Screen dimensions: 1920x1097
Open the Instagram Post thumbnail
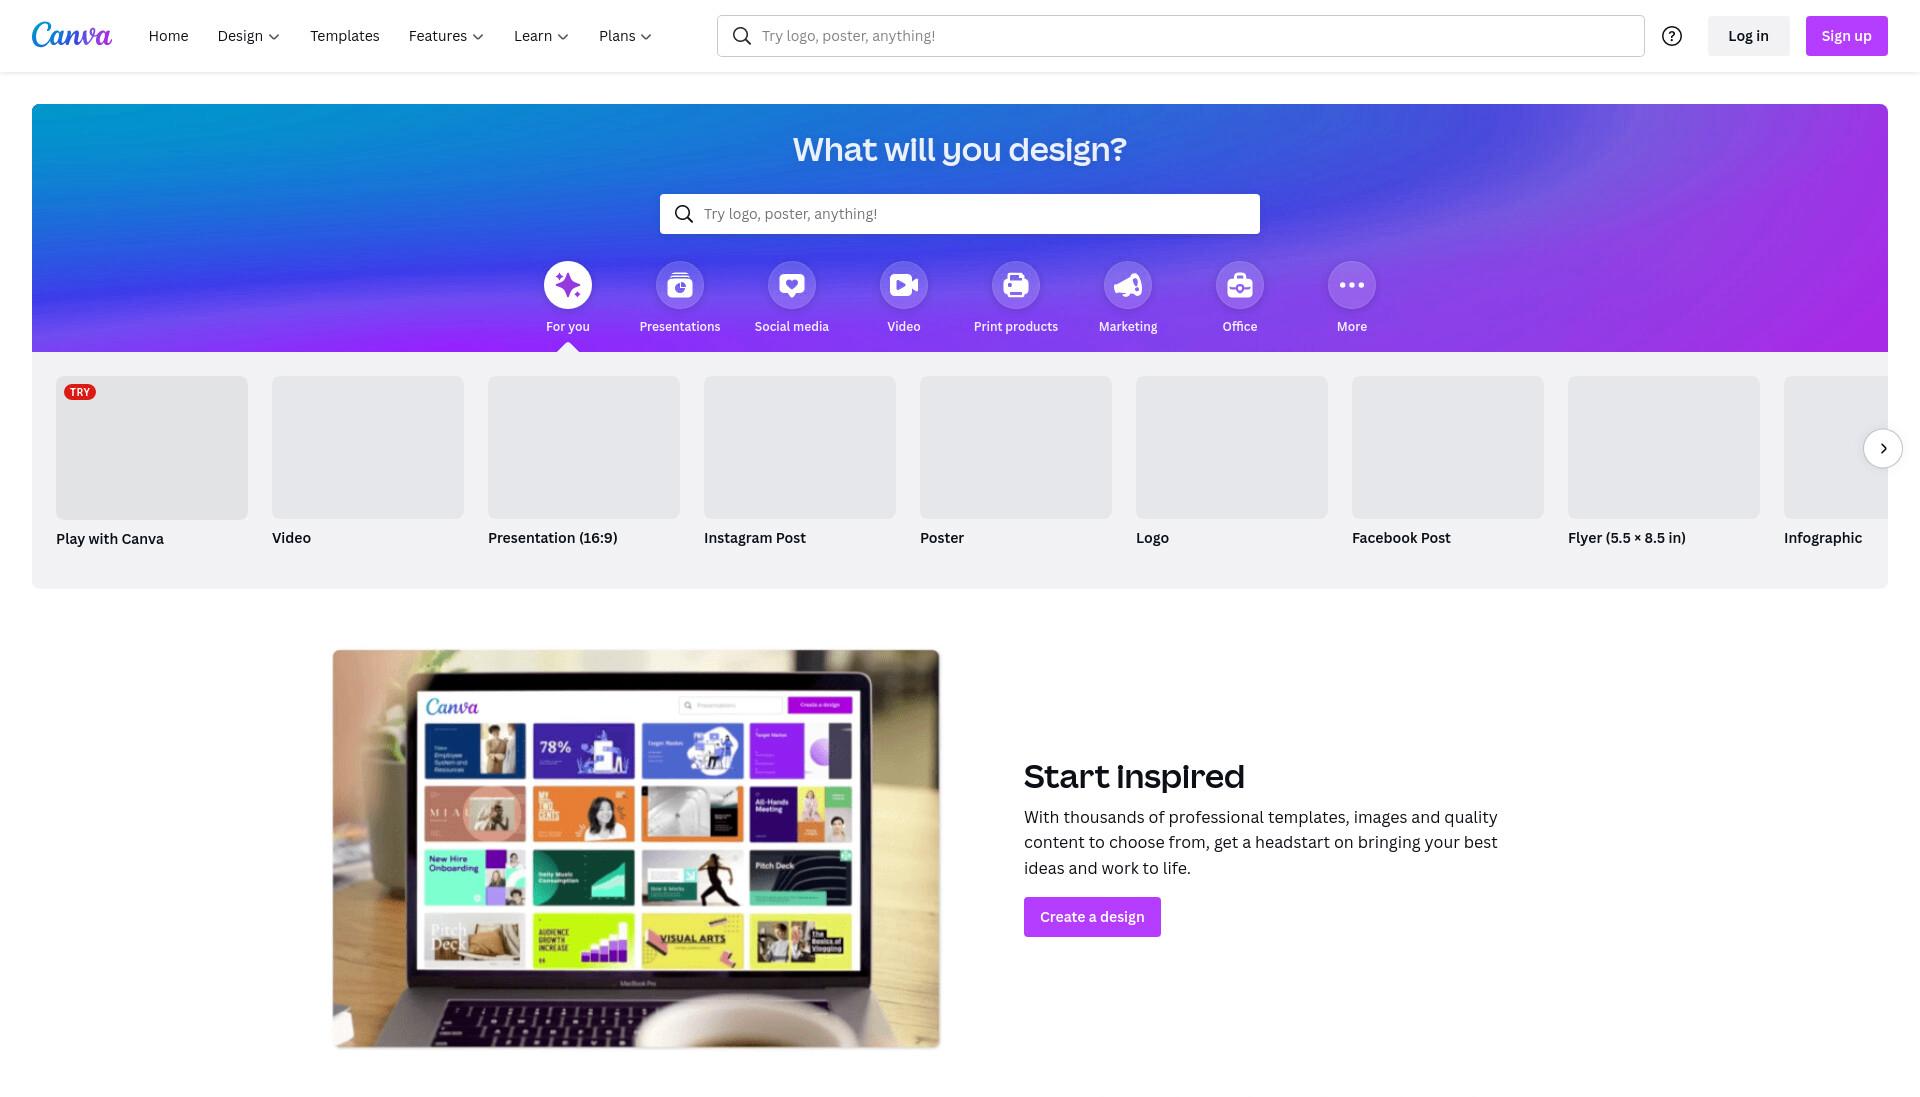point(800,447)
